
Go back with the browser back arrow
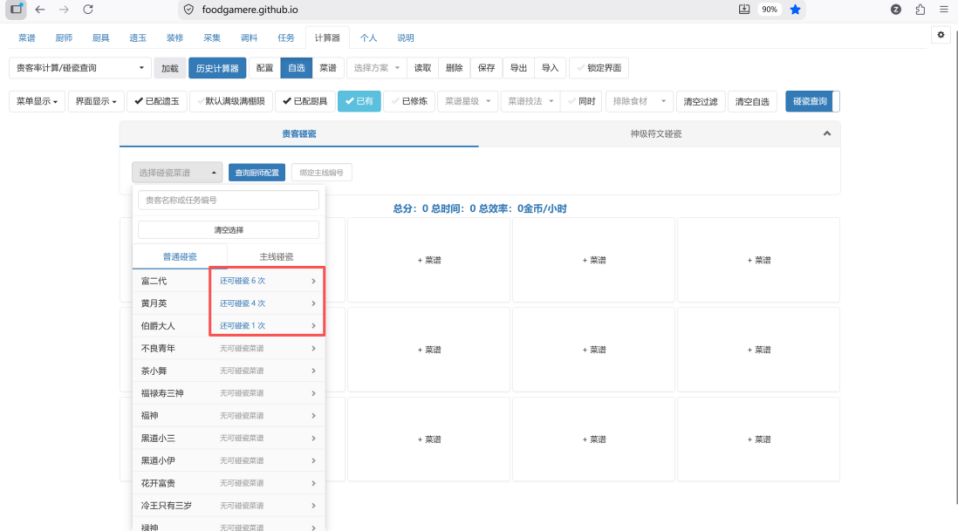coord(40,10)
